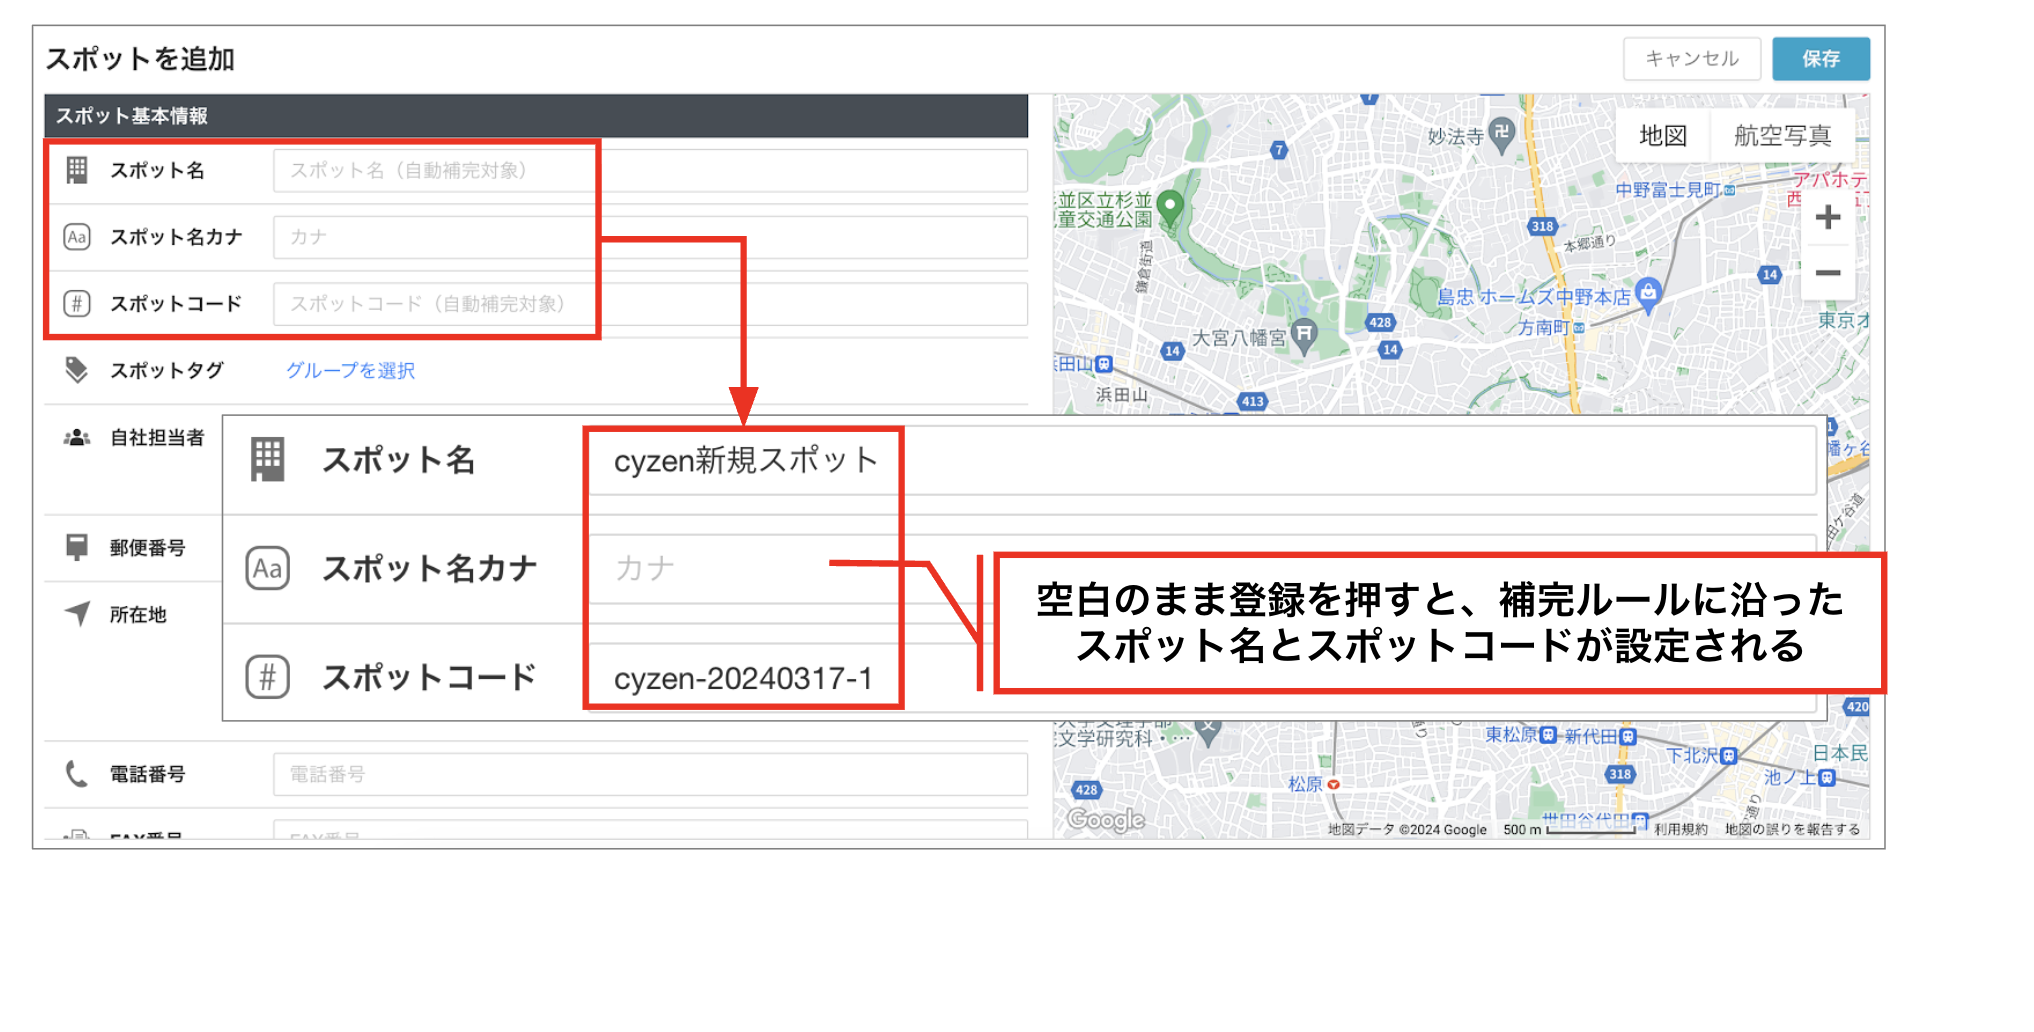Screen dimensions: 2034x1032
Task: Focus the 電話番号 input field
Action: pyautogui.click(x=650, y=774)
